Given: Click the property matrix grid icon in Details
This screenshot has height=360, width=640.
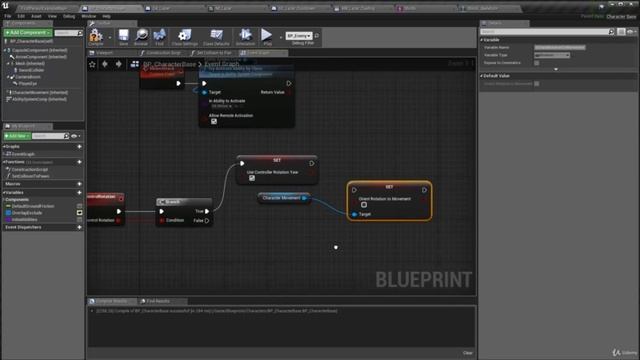Looking at the screenshot, I should point(621,31).
